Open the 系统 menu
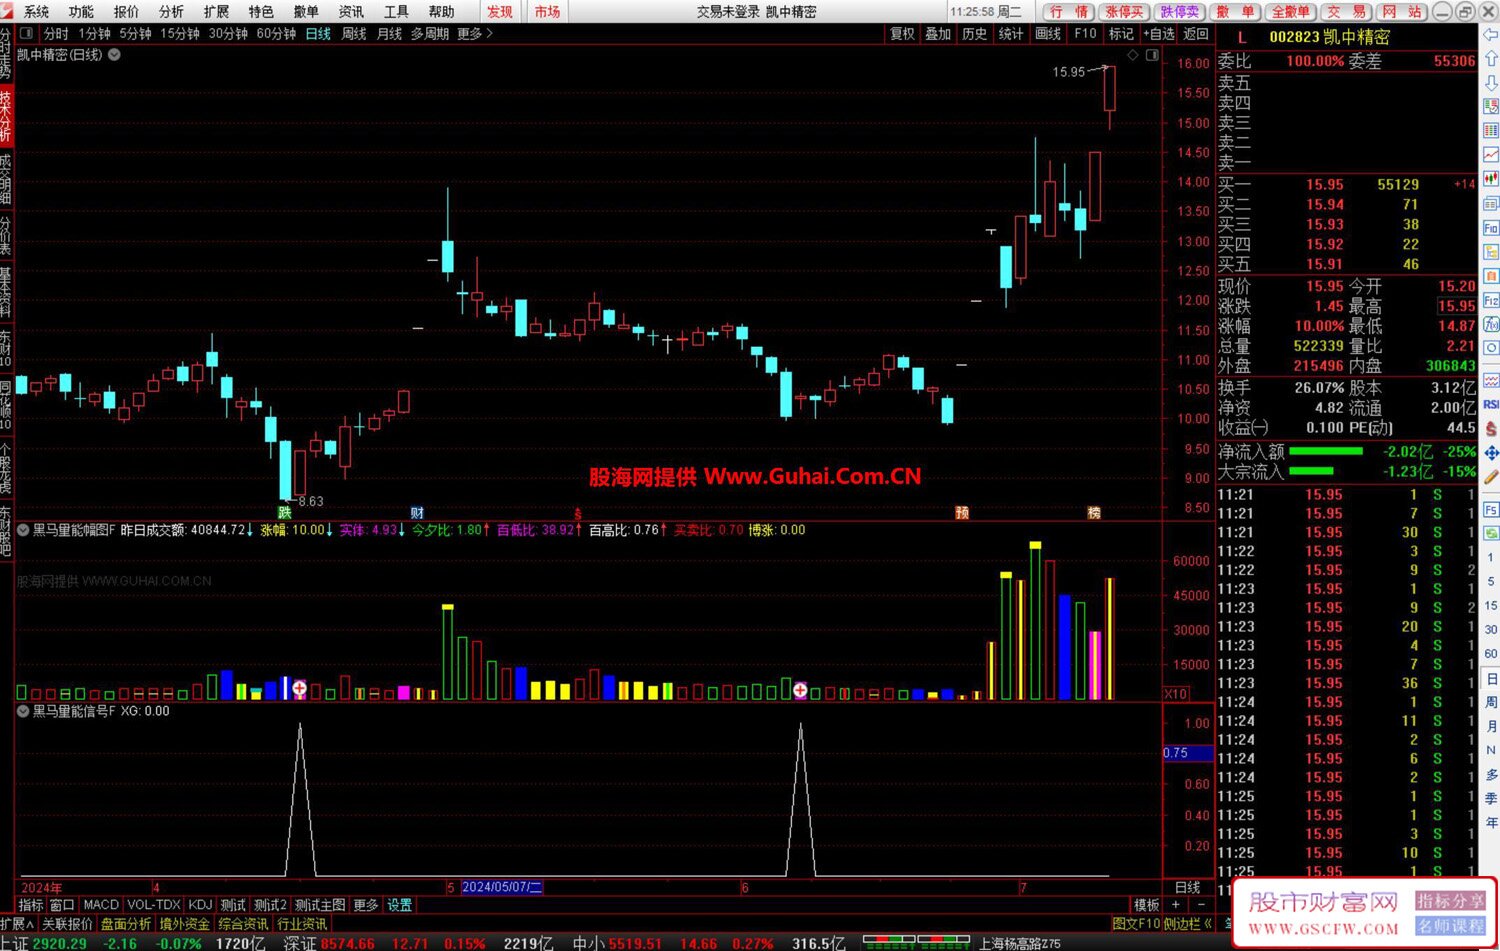The width and height of the screenshot is (1500, 951). tap(37, 12)
